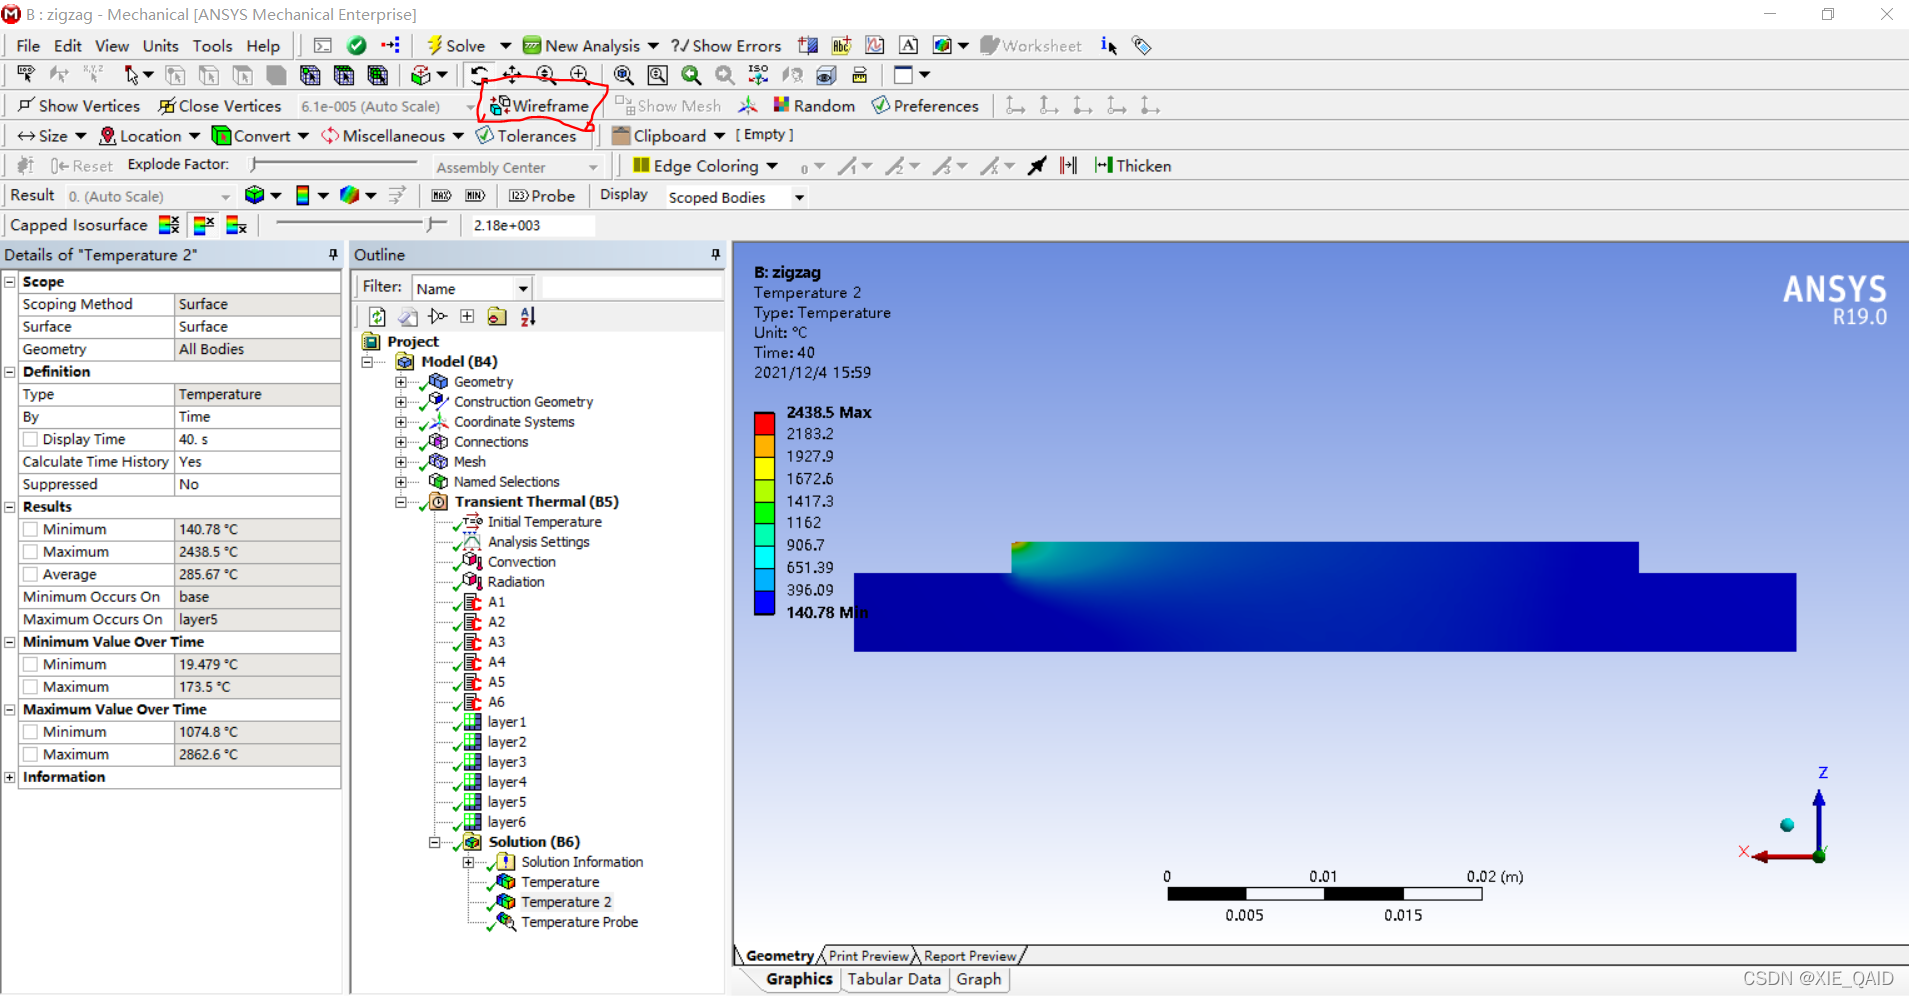1909x998 pixels.
Task: Click the Outline filter text field
Action: tap(630, 288)
